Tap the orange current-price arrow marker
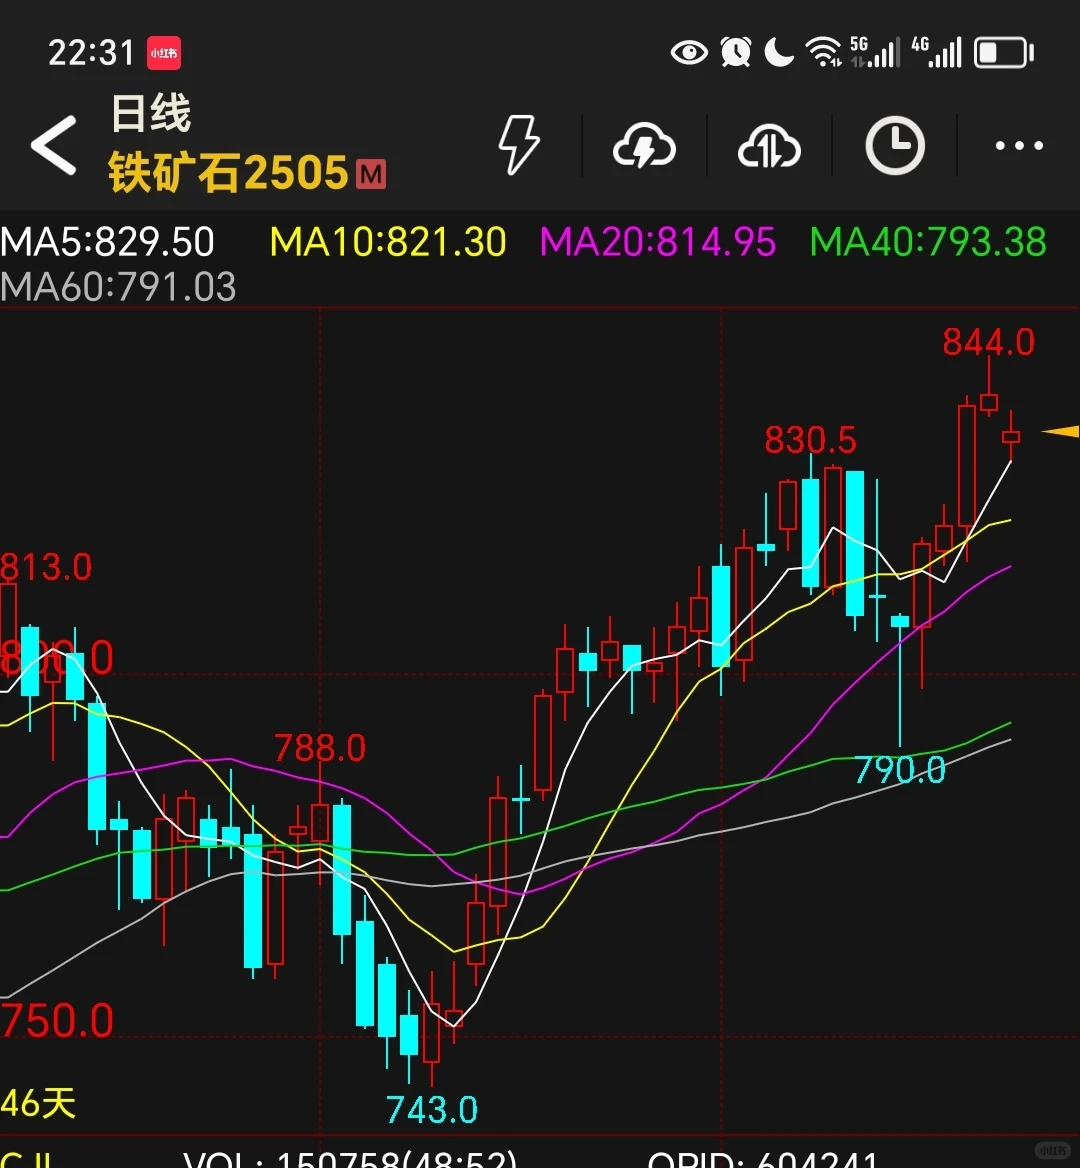 1060,431
